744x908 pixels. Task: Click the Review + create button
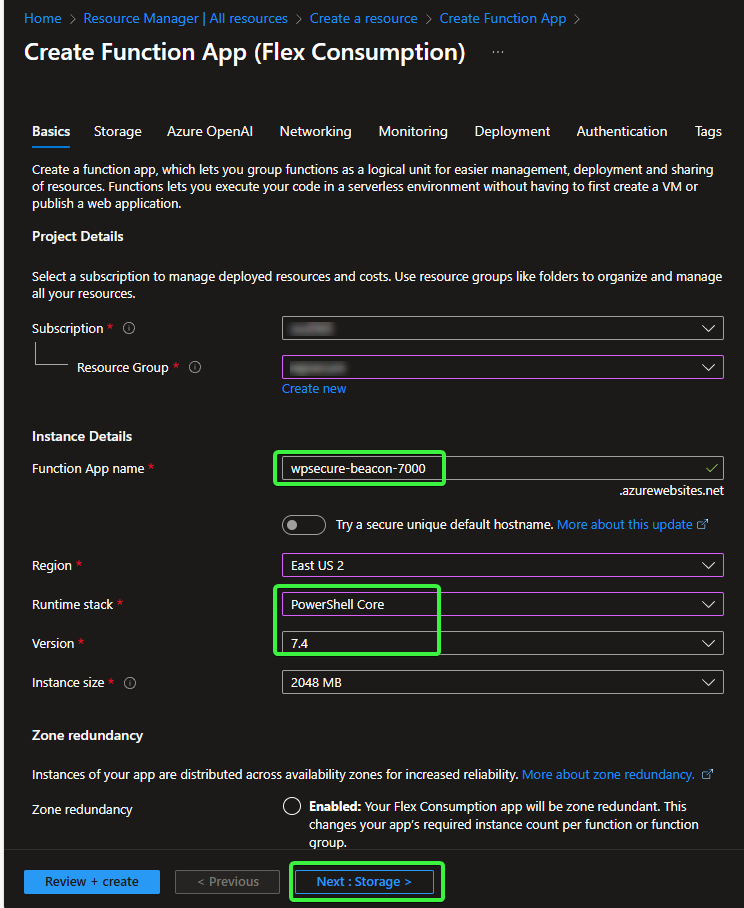[92, 882]
